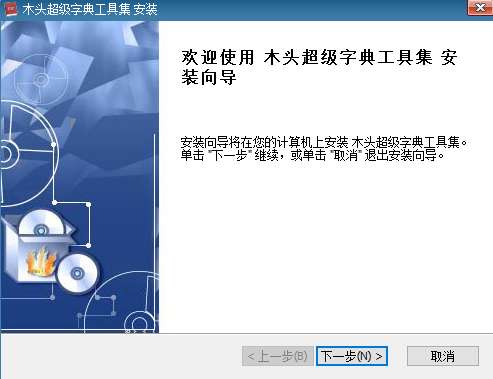Click the window title 木头超级字典工具集 安装
Screen dimensions: 493x379
(x=90, y=9)
